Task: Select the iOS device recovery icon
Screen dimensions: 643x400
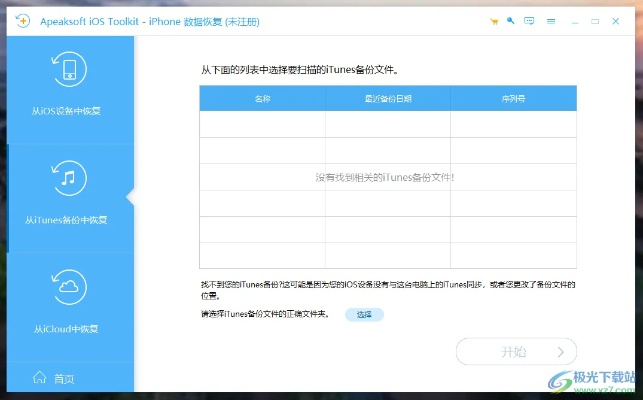Action: (68, 68)
